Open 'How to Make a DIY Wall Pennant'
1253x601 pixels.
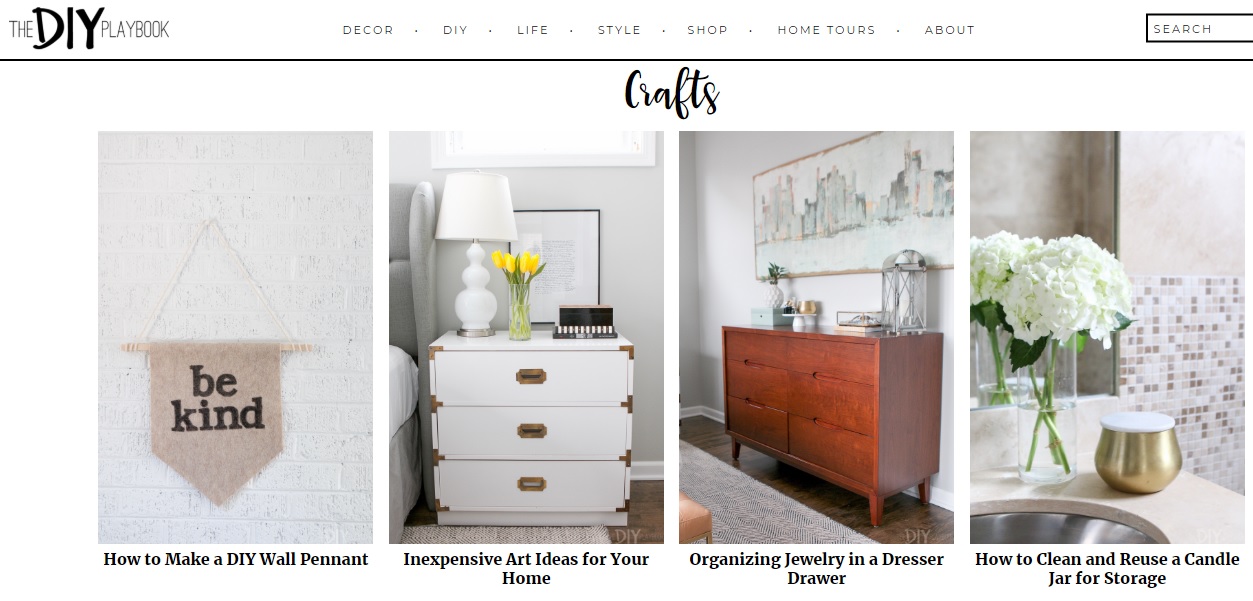[x=236, y=559]
